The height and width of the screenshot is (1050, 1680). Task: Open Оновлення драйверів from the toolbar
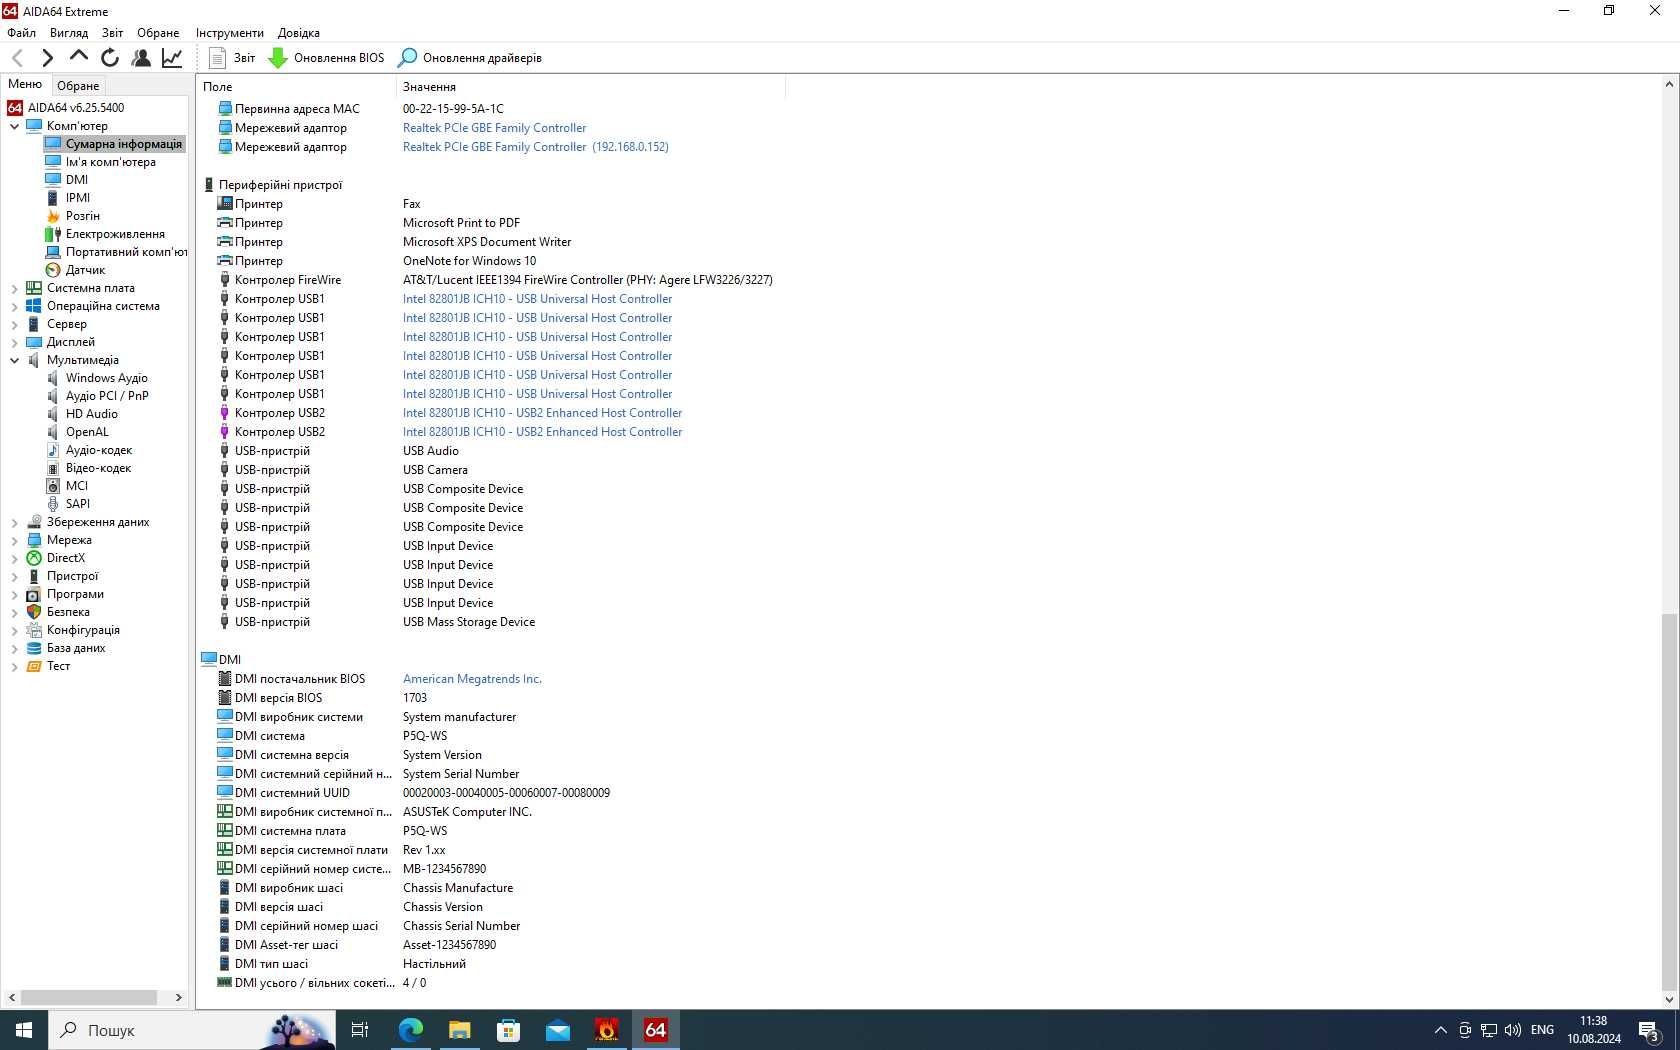click(470, 58)
